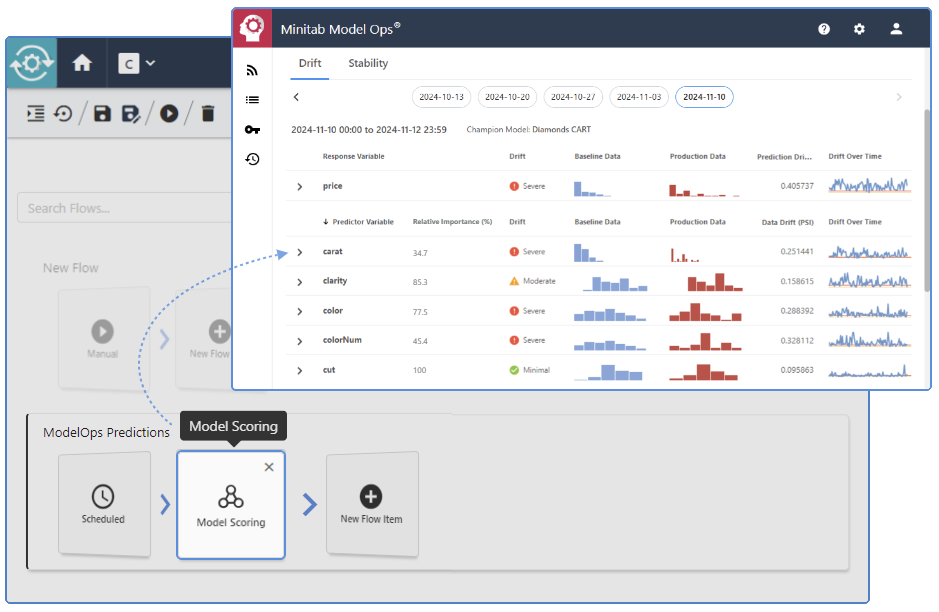The height and width of the screenshot is (612, 939).
Task: Click the New Flow Item tile
Action: 372,504
